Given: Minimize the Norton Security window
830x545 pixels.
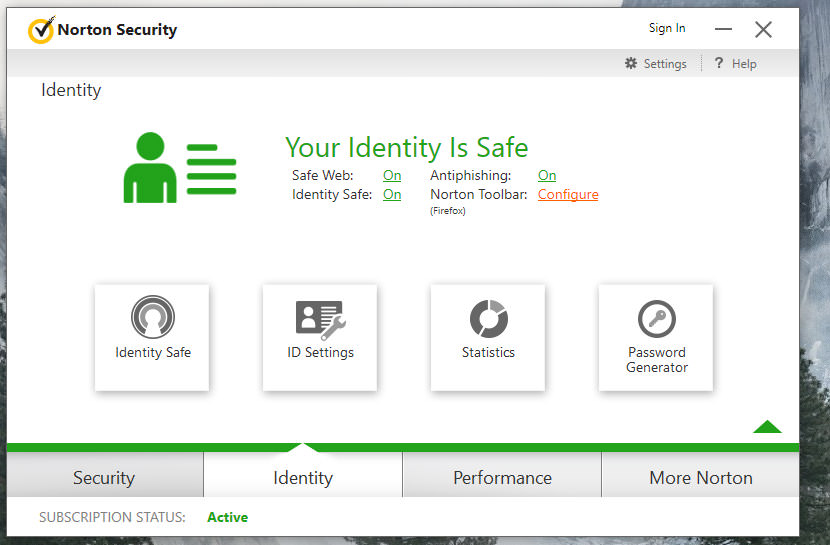Looking at the screenshot, I should point(723,29).
